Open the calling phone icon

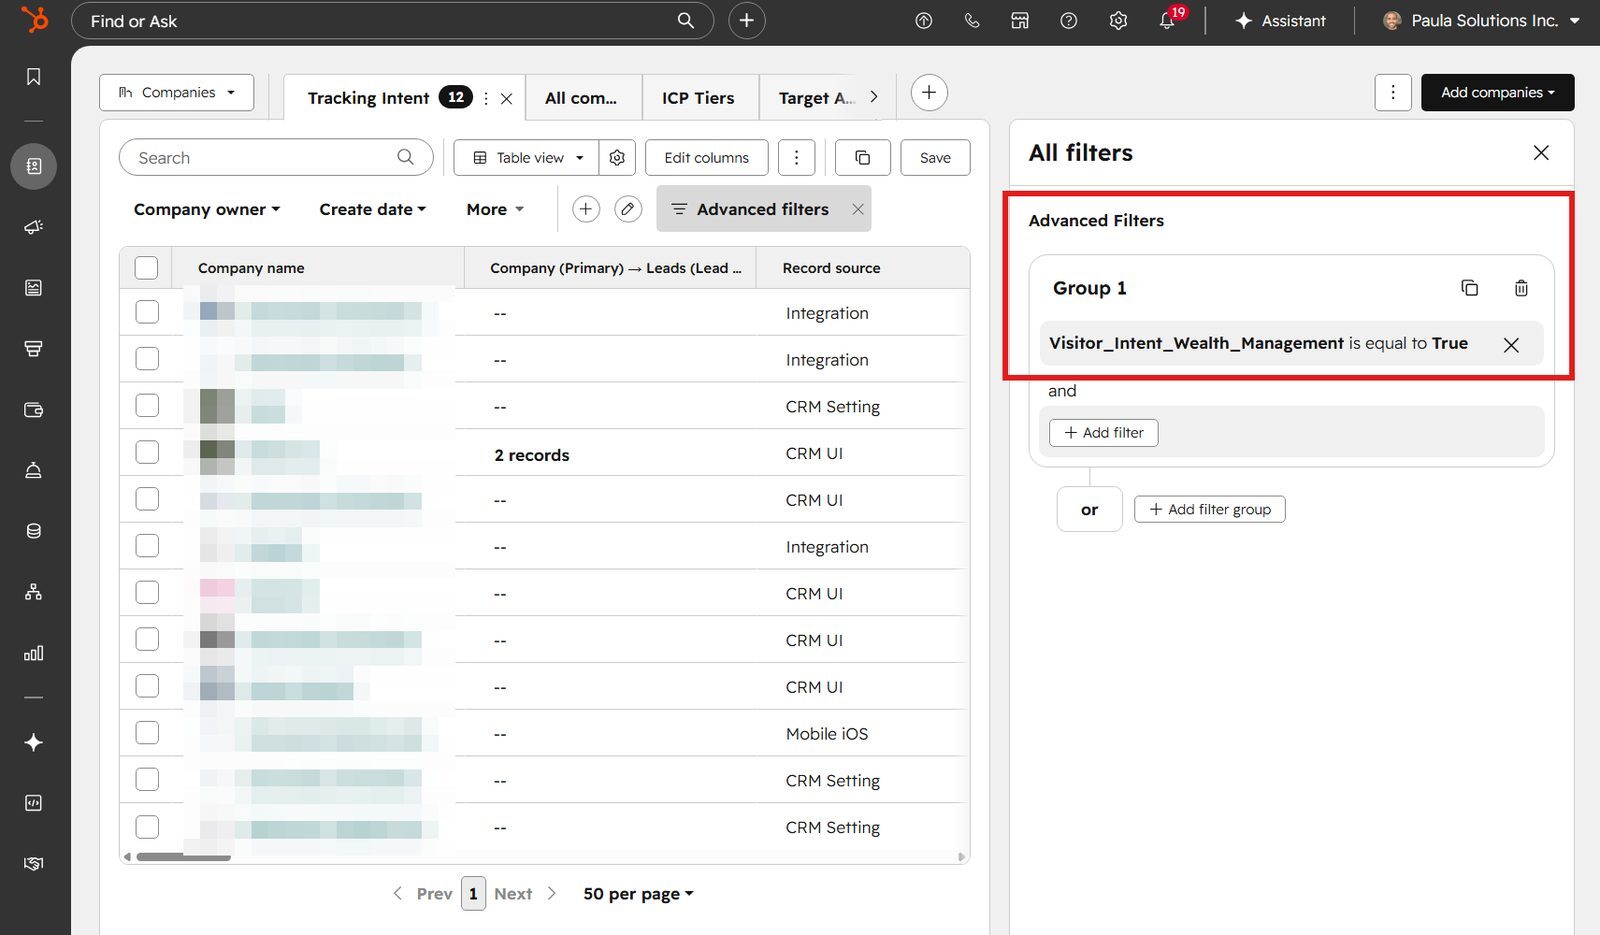click(x=971, y=21)
